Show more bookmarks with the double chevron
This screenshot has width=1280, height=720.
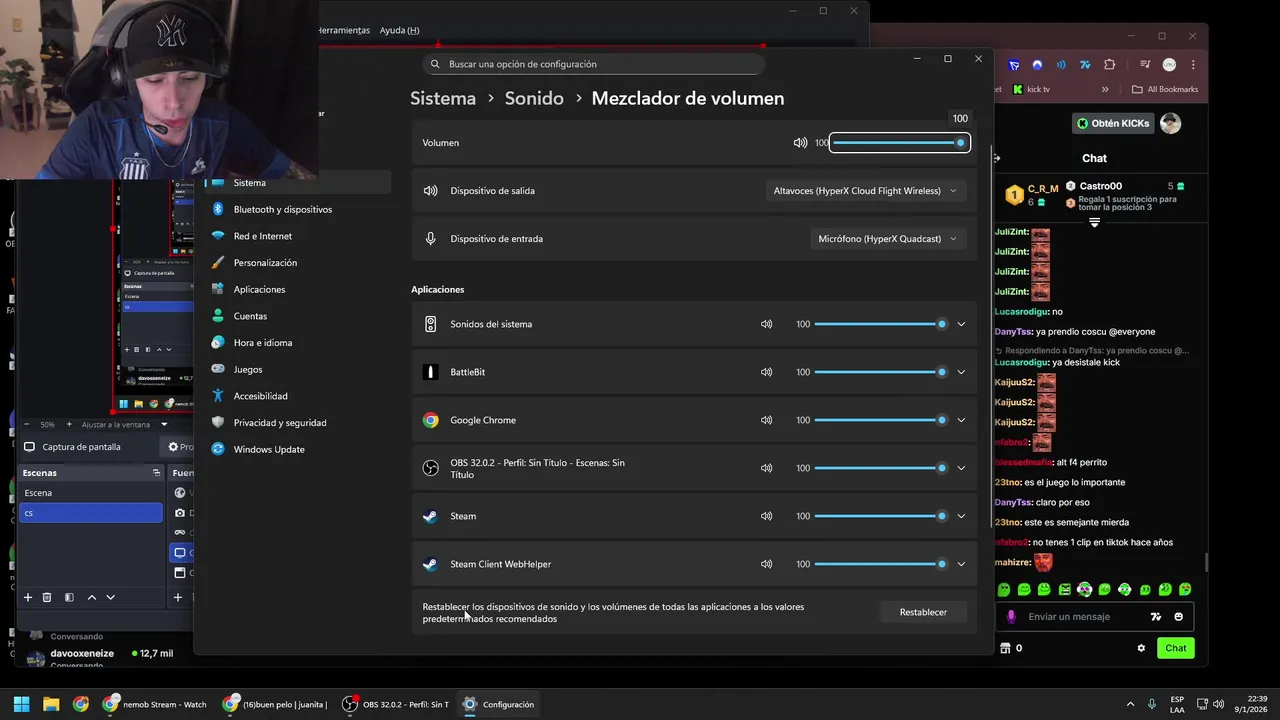click(x=1105, y=89)
